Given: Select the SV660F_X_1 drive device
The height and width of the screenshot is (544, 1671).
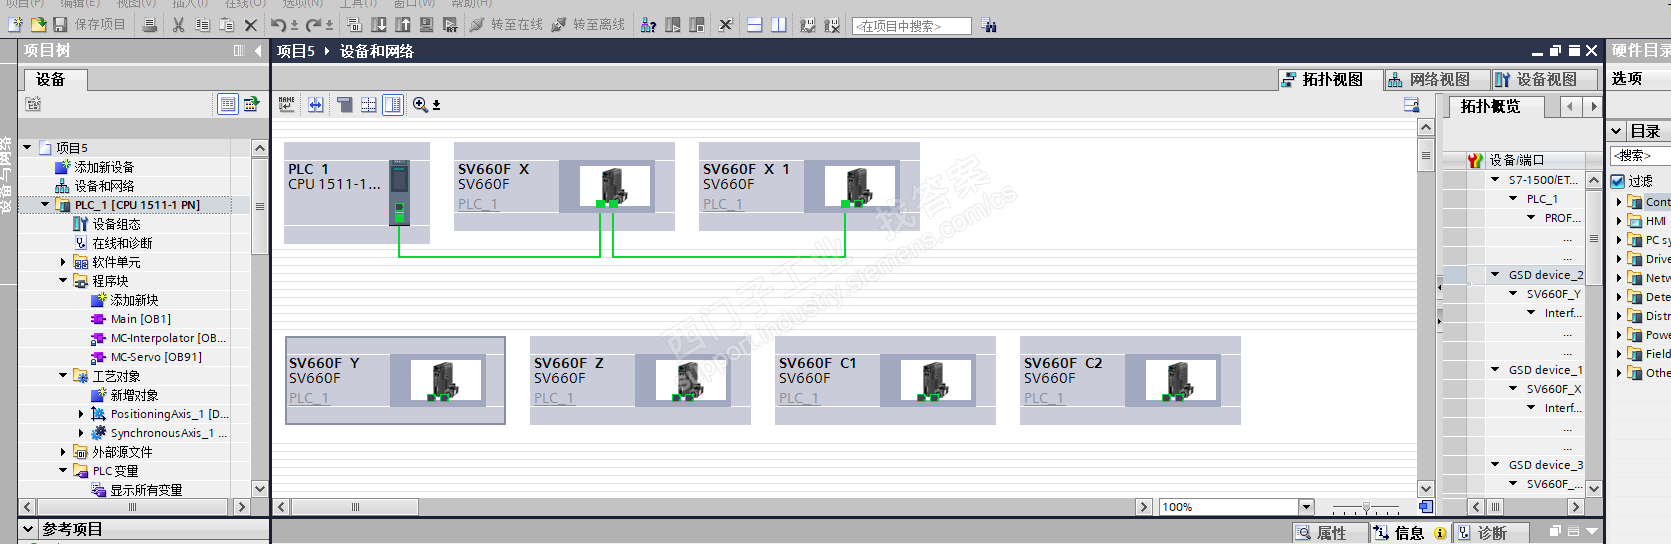Looking at the screenshot, I should pyautogui.click(x=809, y=186).
